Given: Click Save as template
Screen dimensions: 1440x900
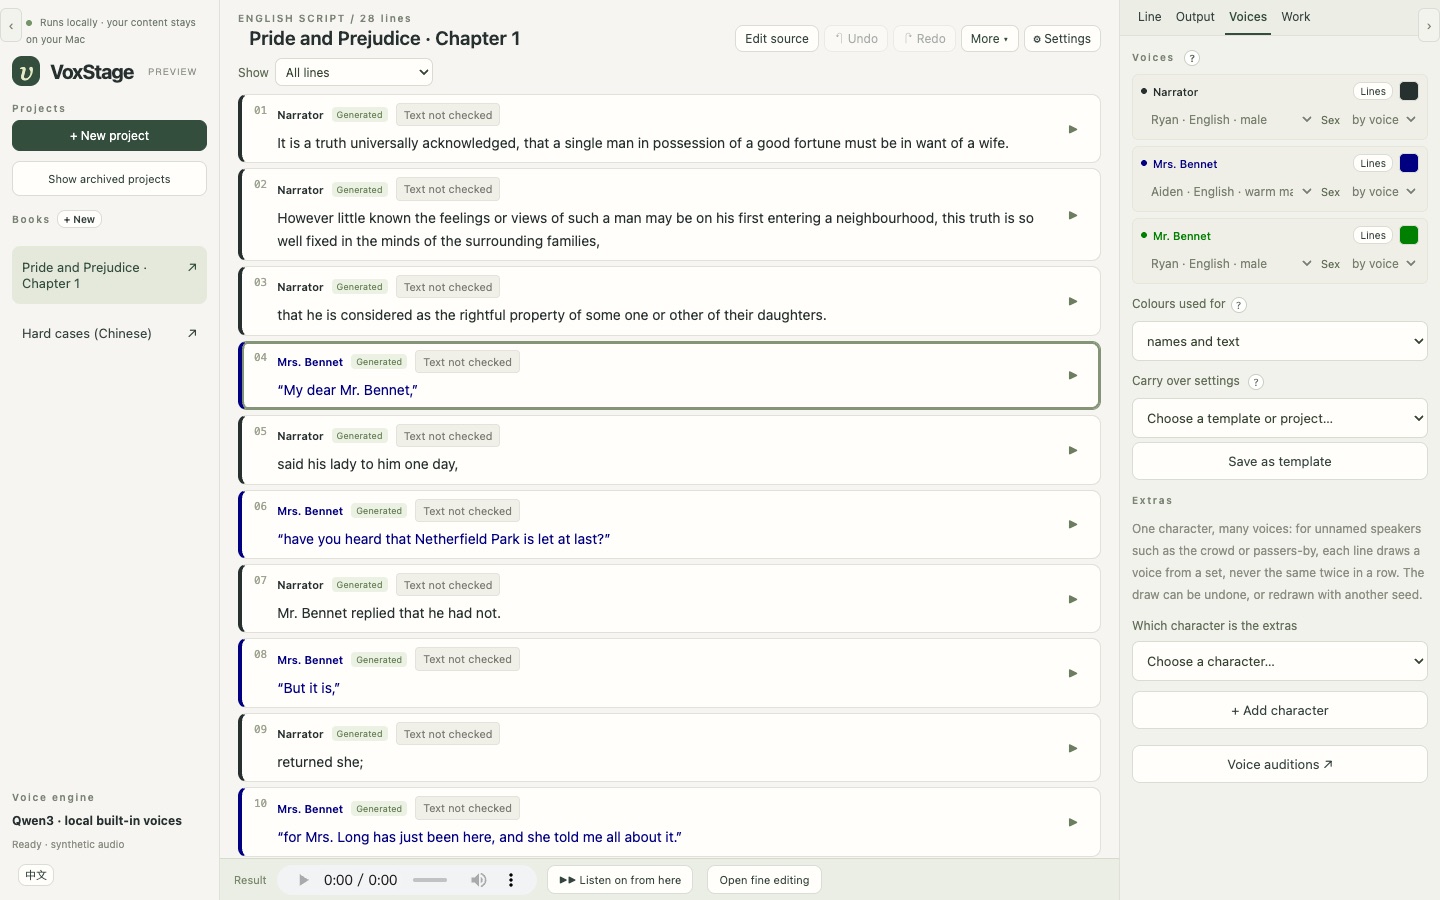Looking at the screenshot, I should [x=1279, y=461].
